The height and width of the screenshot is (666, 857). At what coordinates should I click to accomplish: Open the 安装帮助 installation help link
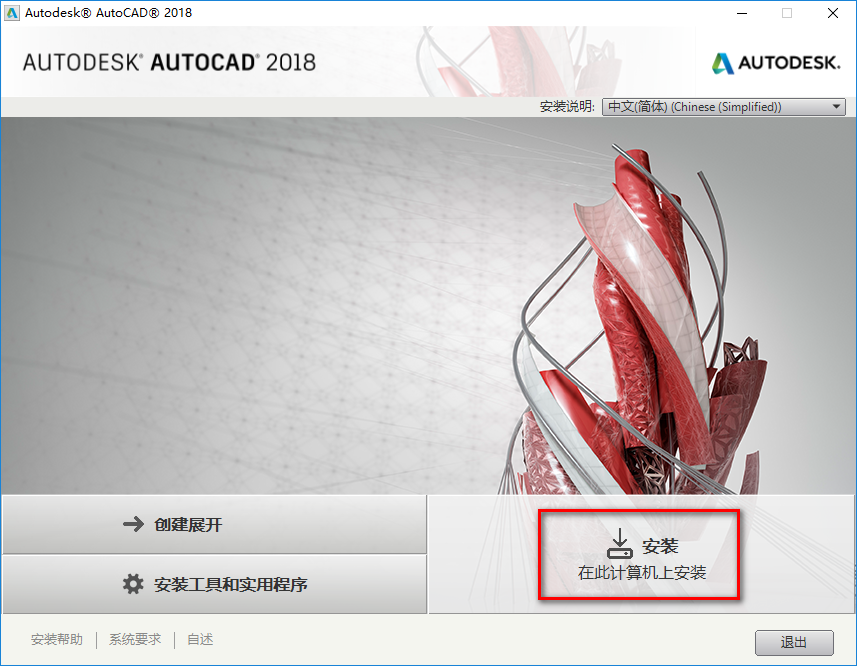click(x=56, y=639)
